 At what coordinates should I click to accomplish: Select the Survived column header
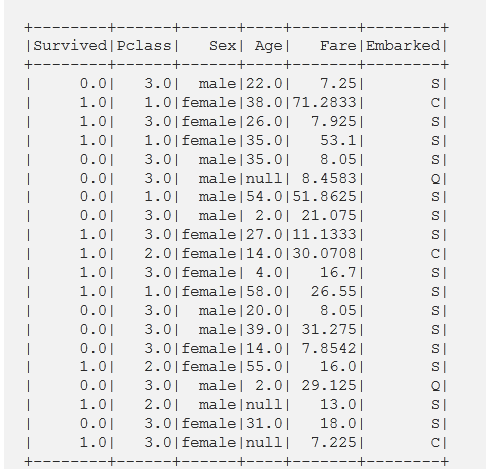click(x=70, y=46)
